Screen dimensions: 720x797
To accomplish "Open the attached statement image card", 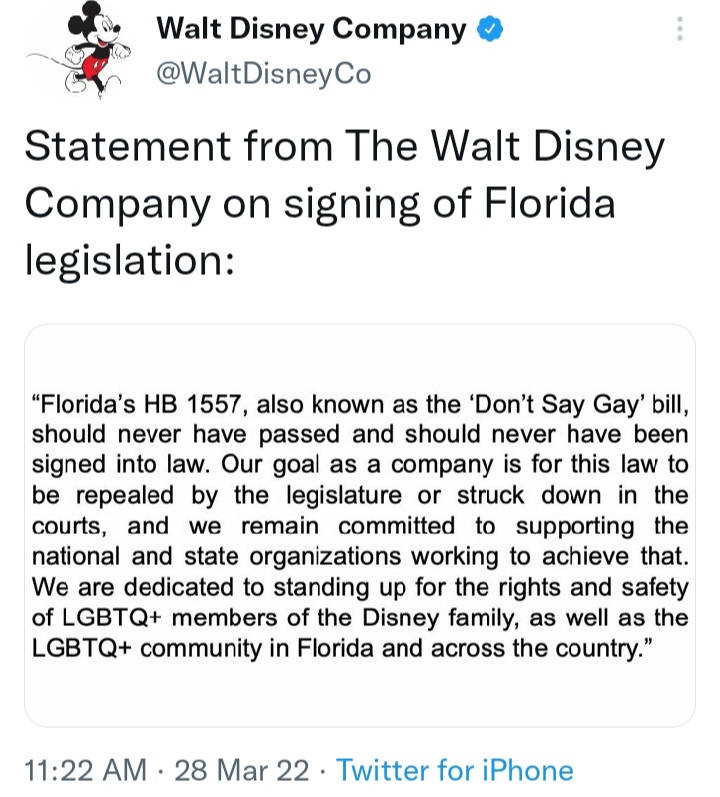I will pyautogui.click(x=359, y=524).
